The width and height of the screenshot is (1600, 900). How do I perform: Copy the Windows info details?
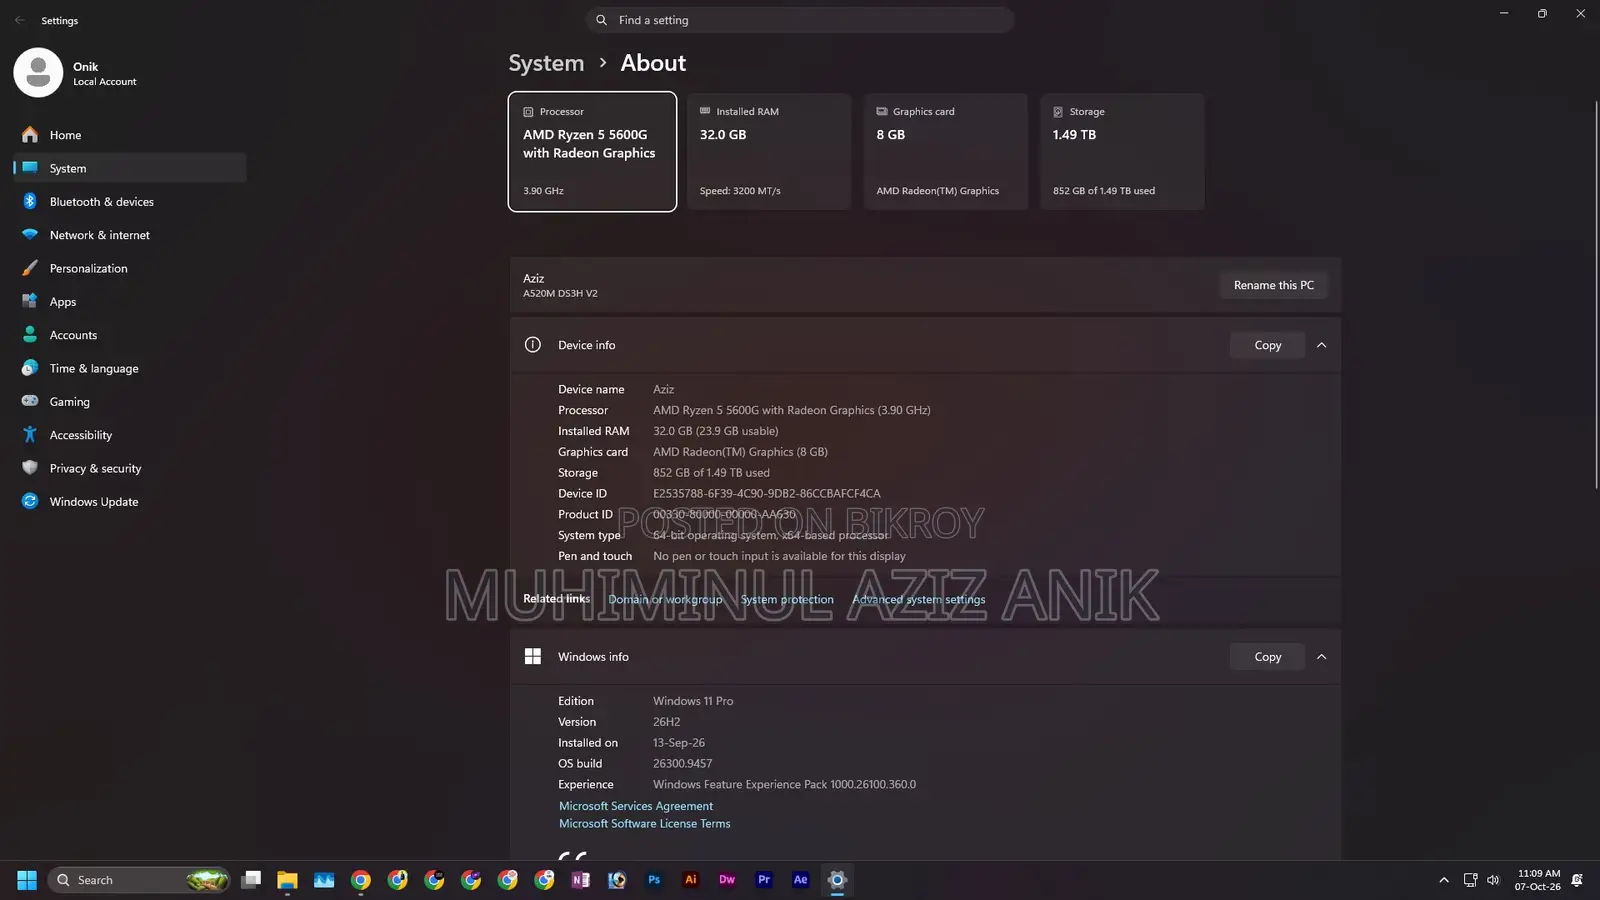1268,657
